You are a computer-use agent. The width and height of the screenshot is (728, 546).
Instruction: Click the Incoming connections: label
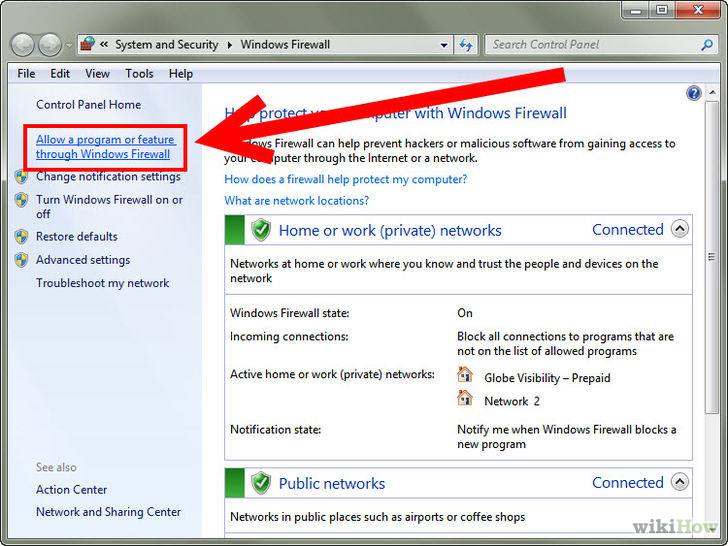pos(289,336)
